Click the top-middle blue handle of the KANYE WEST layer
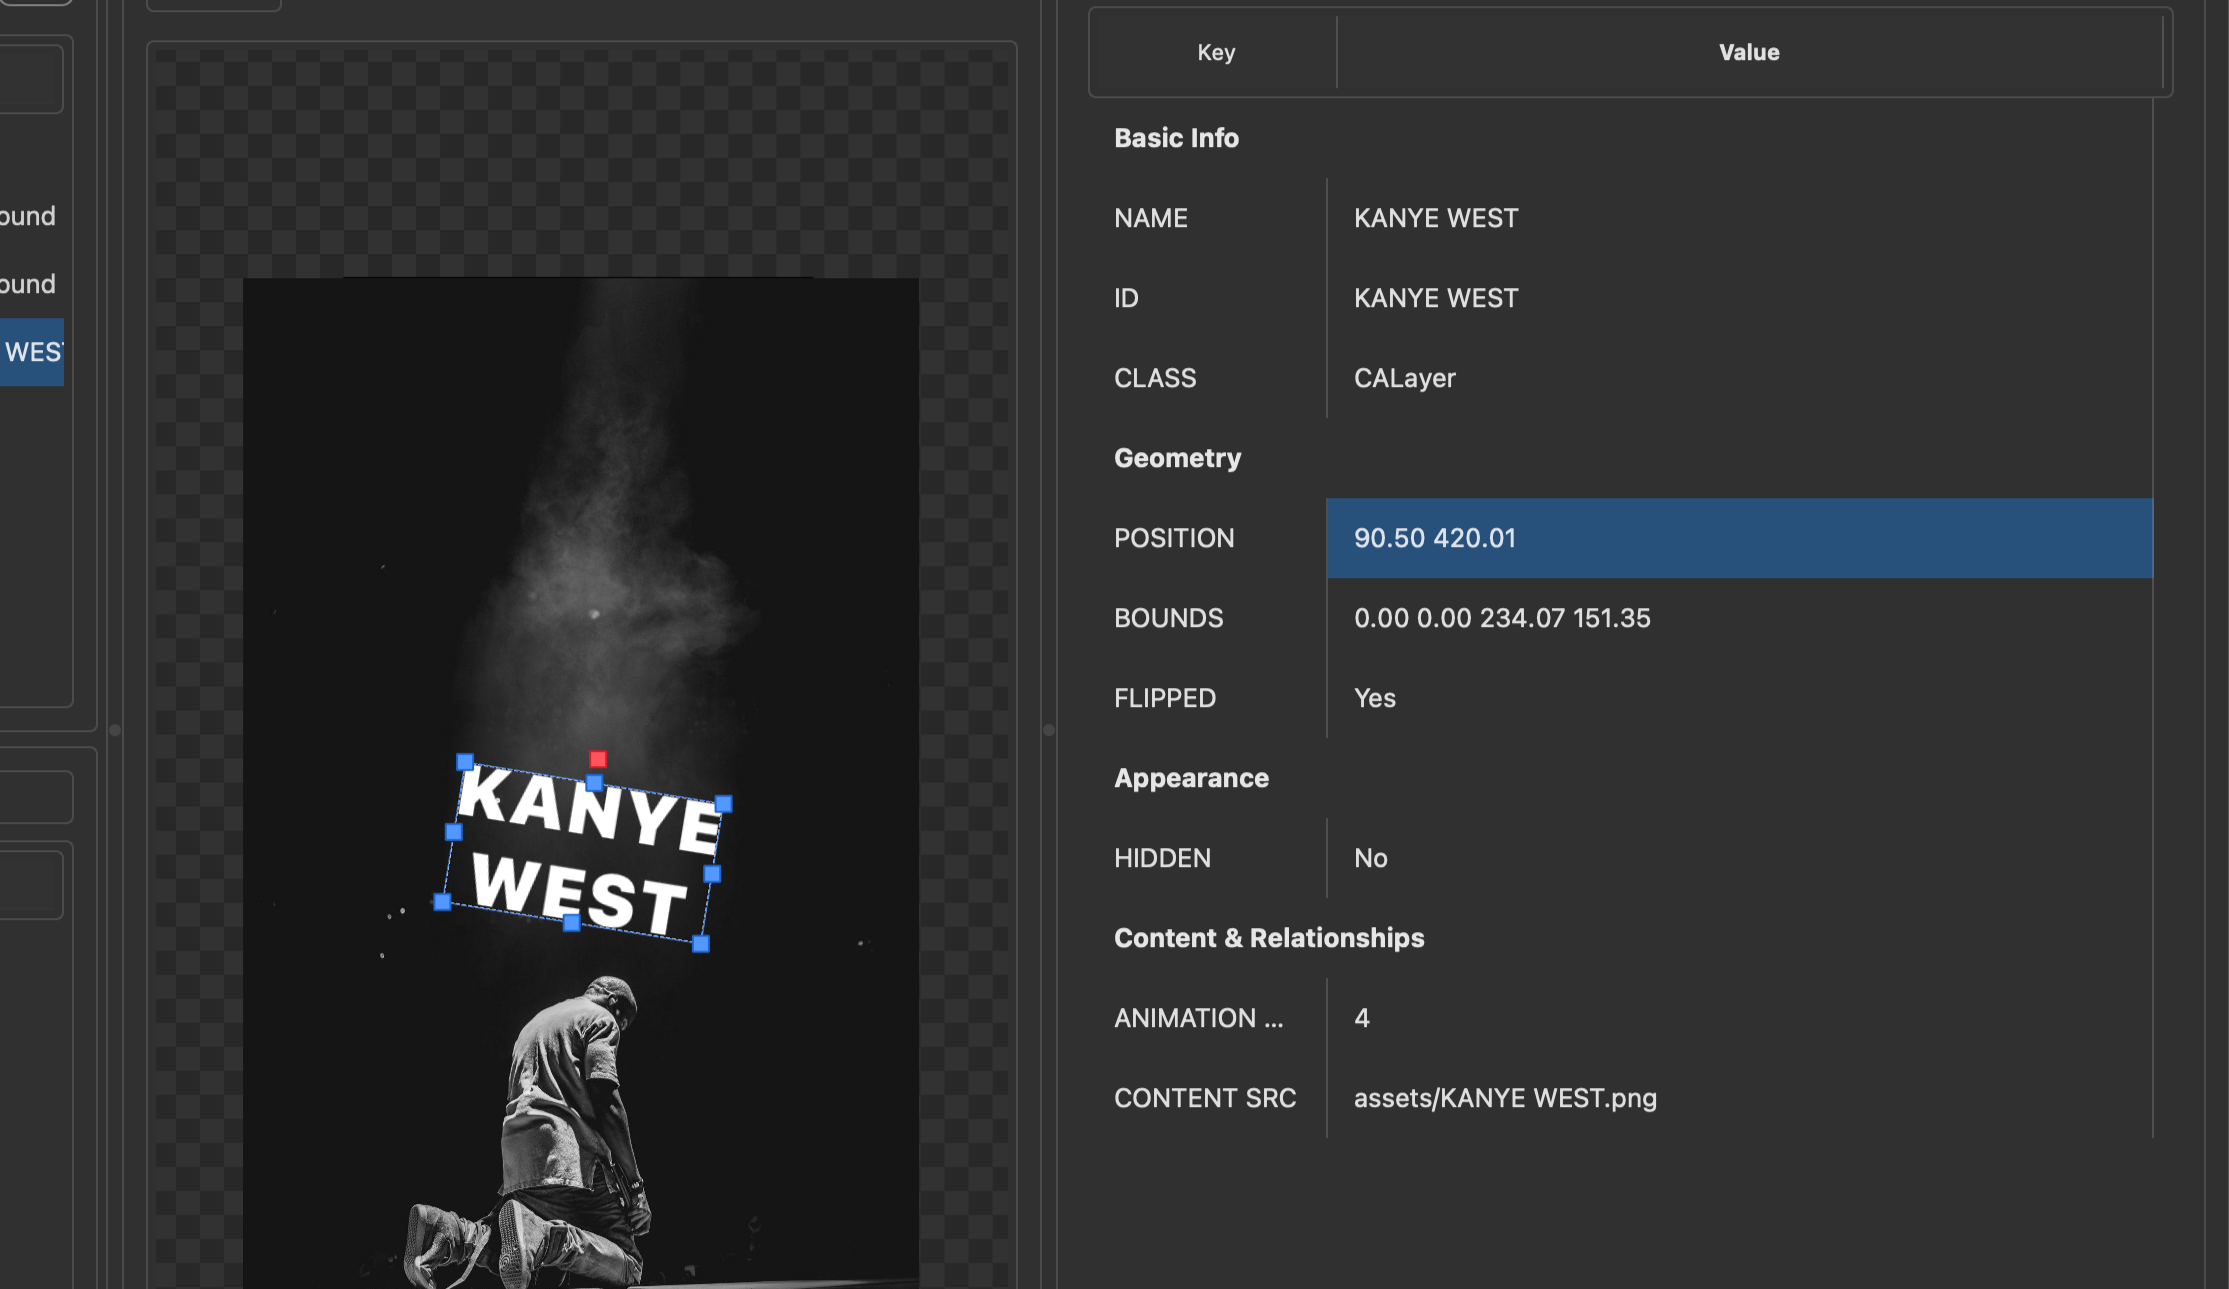Screen dimensions: 2229x1289 pos(594,782)
